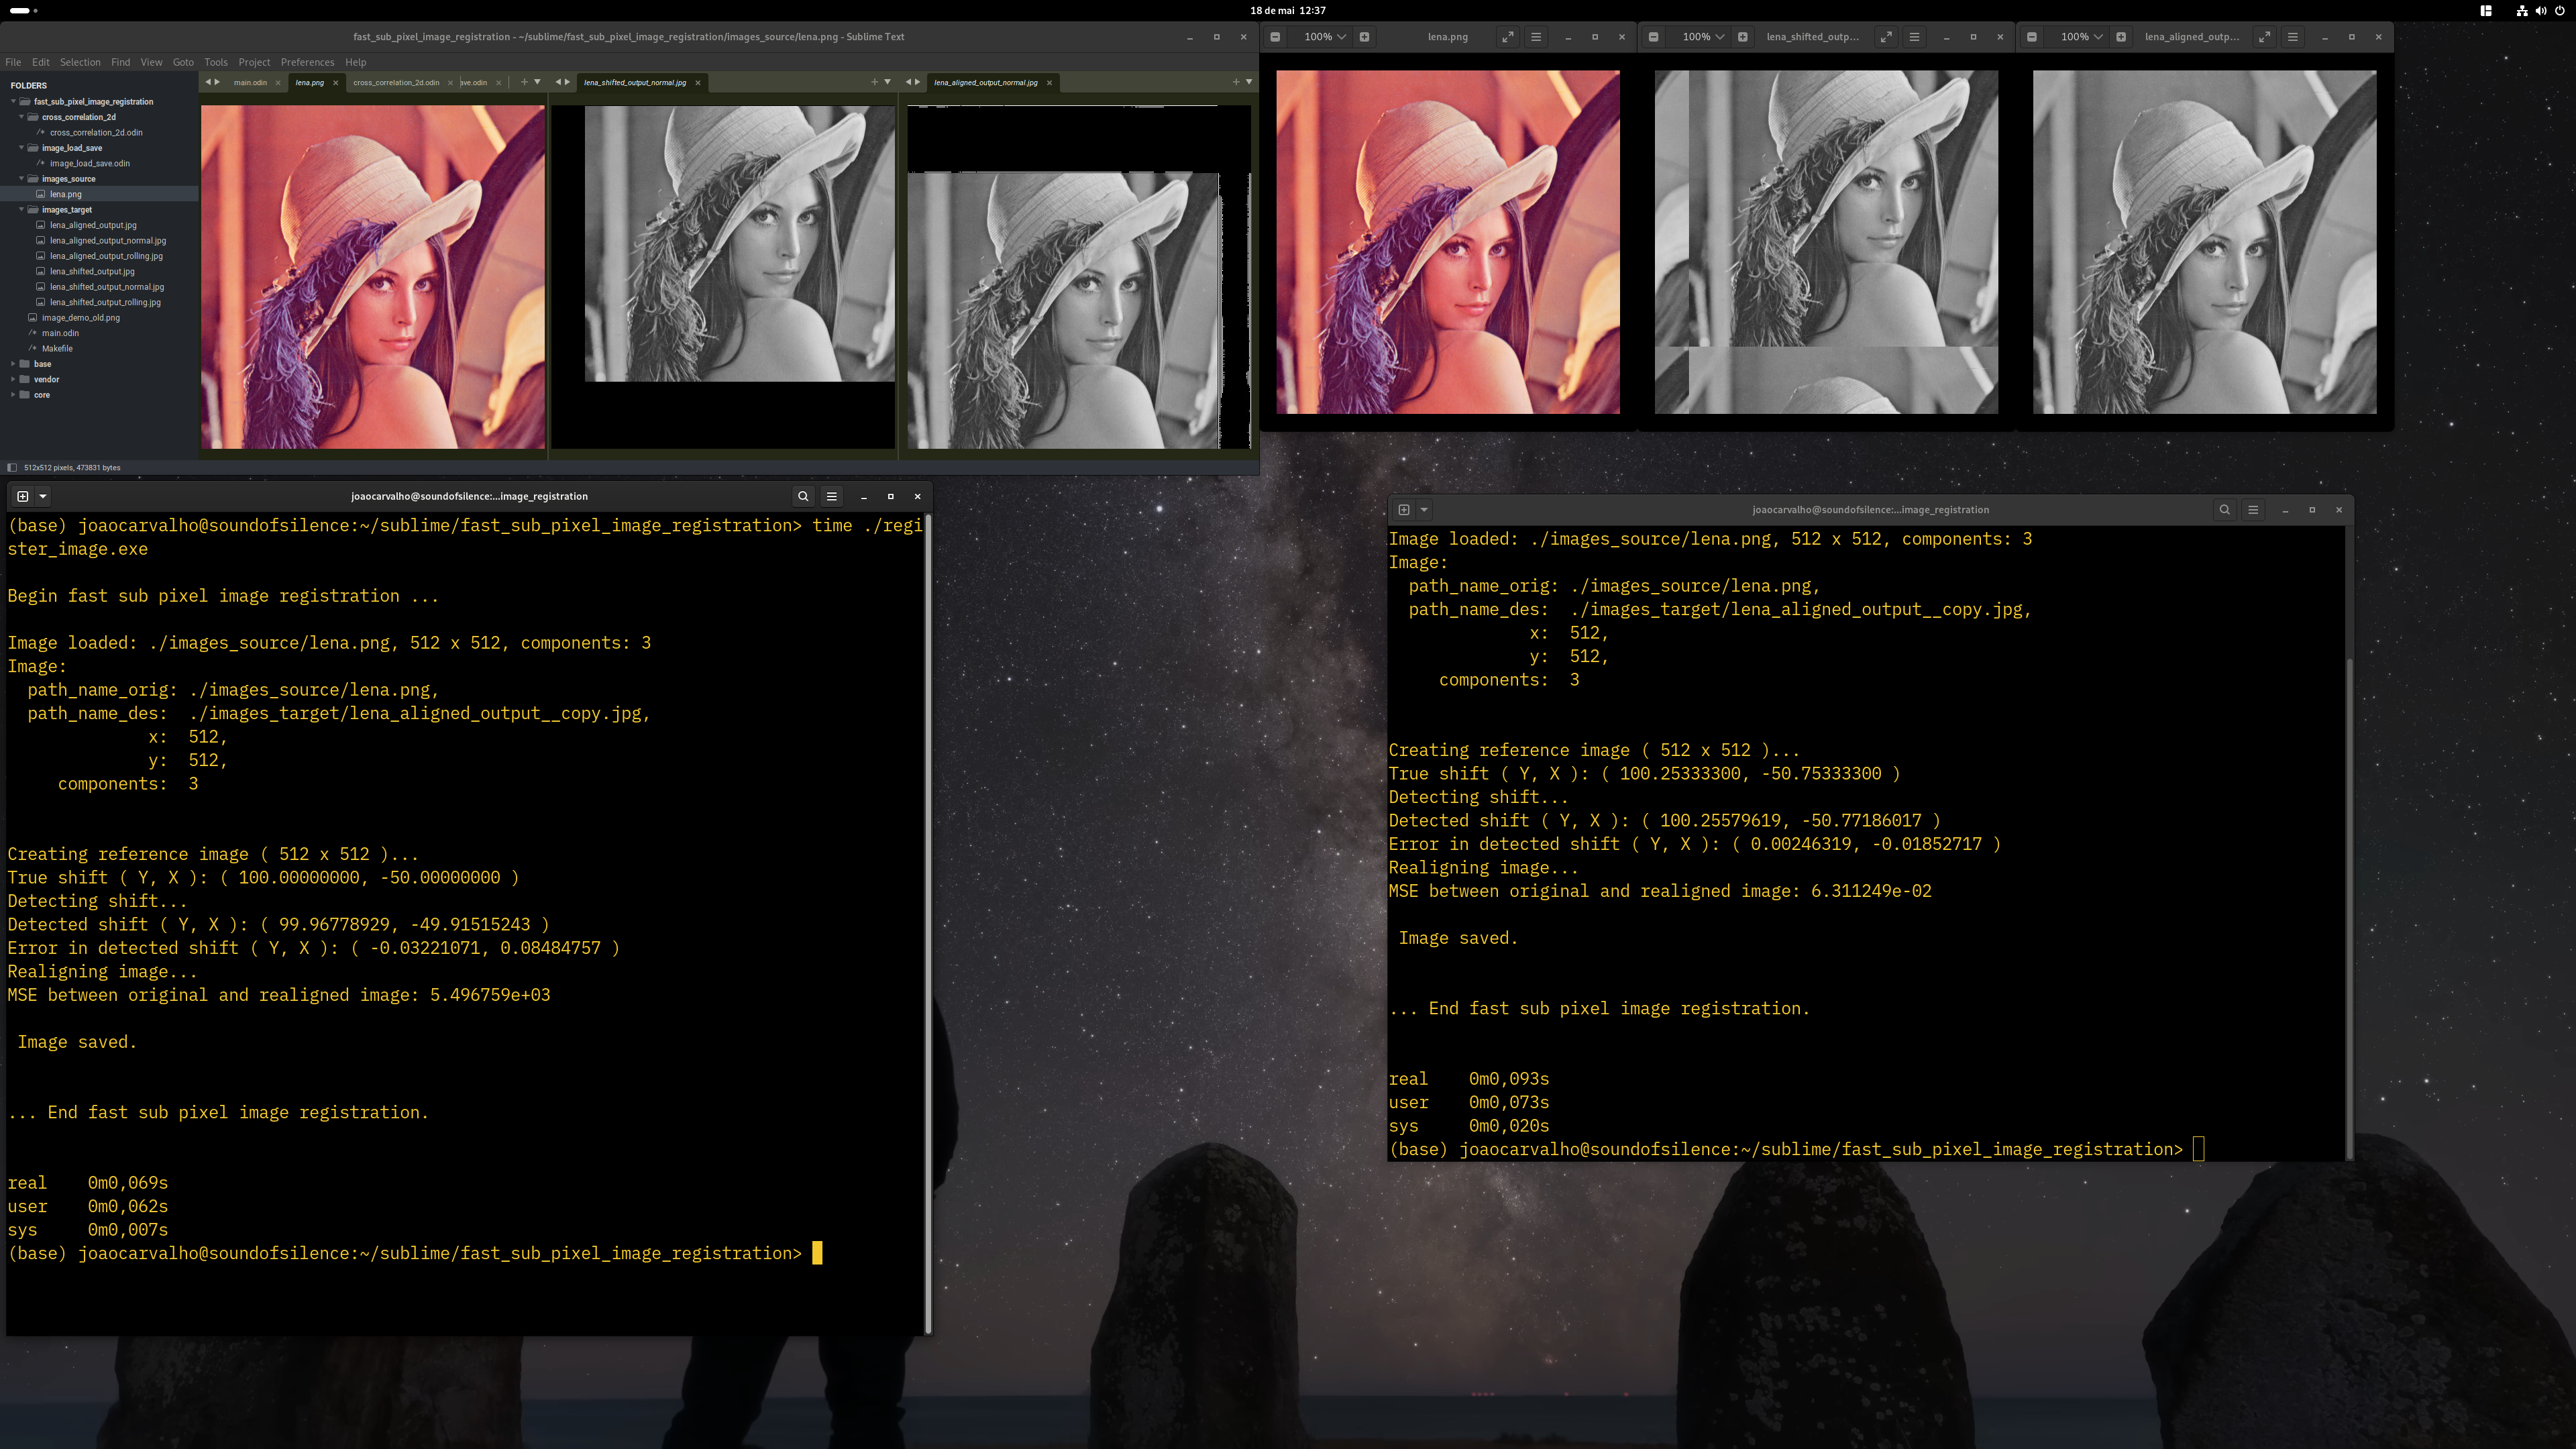Close lena_shifted_output_normal.jpg tab
2576x1449 pixels.
click(698, 83)
